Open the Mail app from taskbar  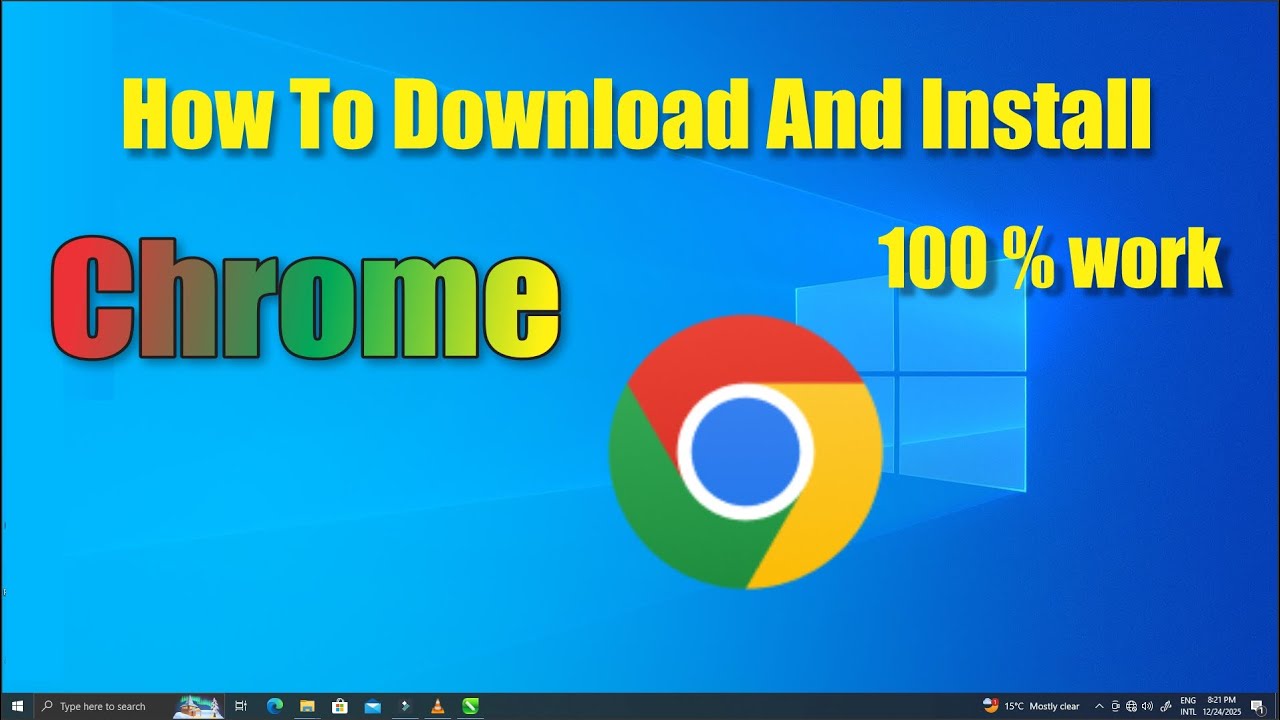[x=372, y=706]
